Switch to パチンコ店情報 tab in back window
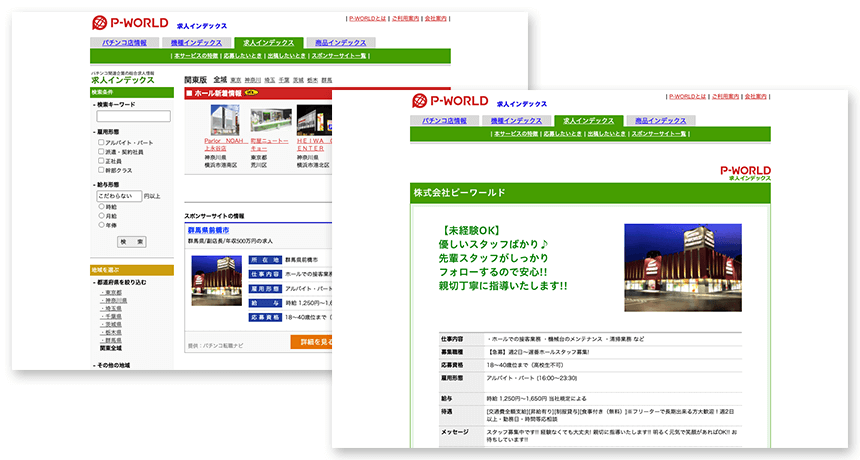 click(124, 43)
